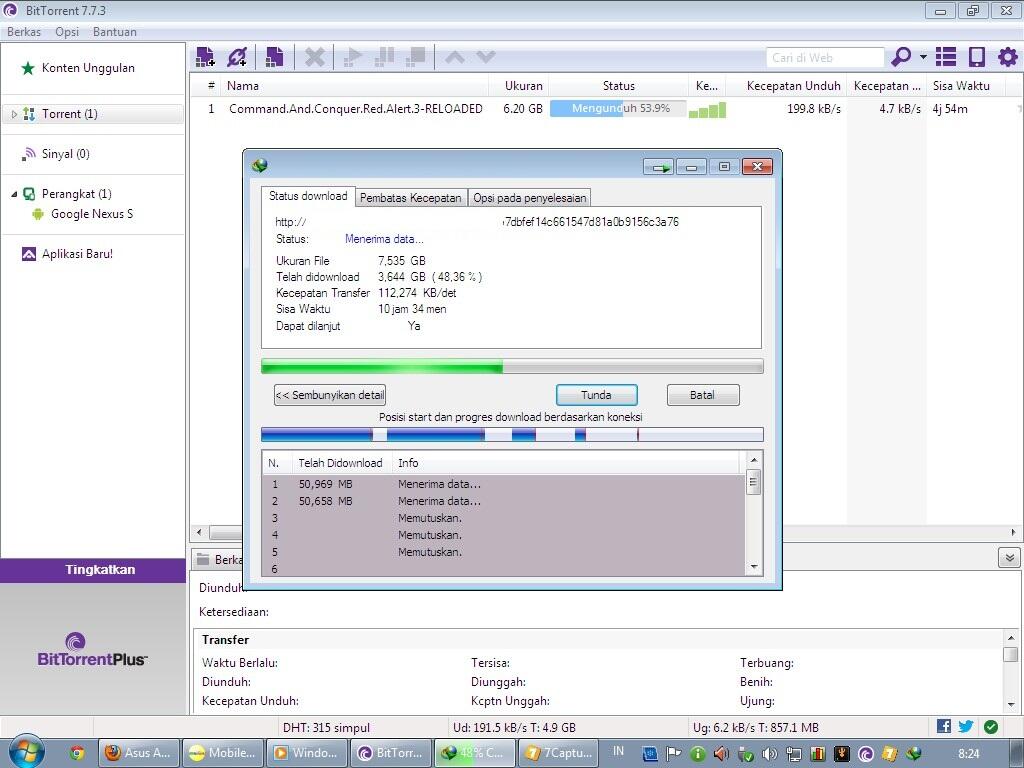Open Windows Start button
Image resolution: width=1024 pixels, height=768 pixels.
25,750
